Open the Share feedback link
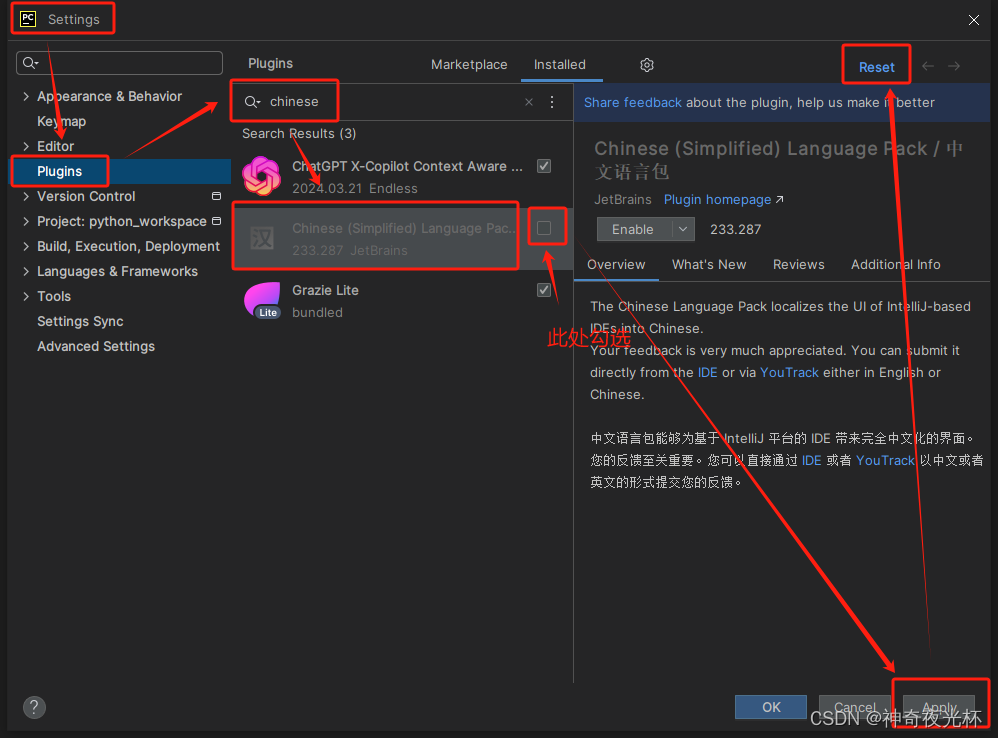Image resolution: width=998 pixels, height=738 pixels. tap(633, 102)
